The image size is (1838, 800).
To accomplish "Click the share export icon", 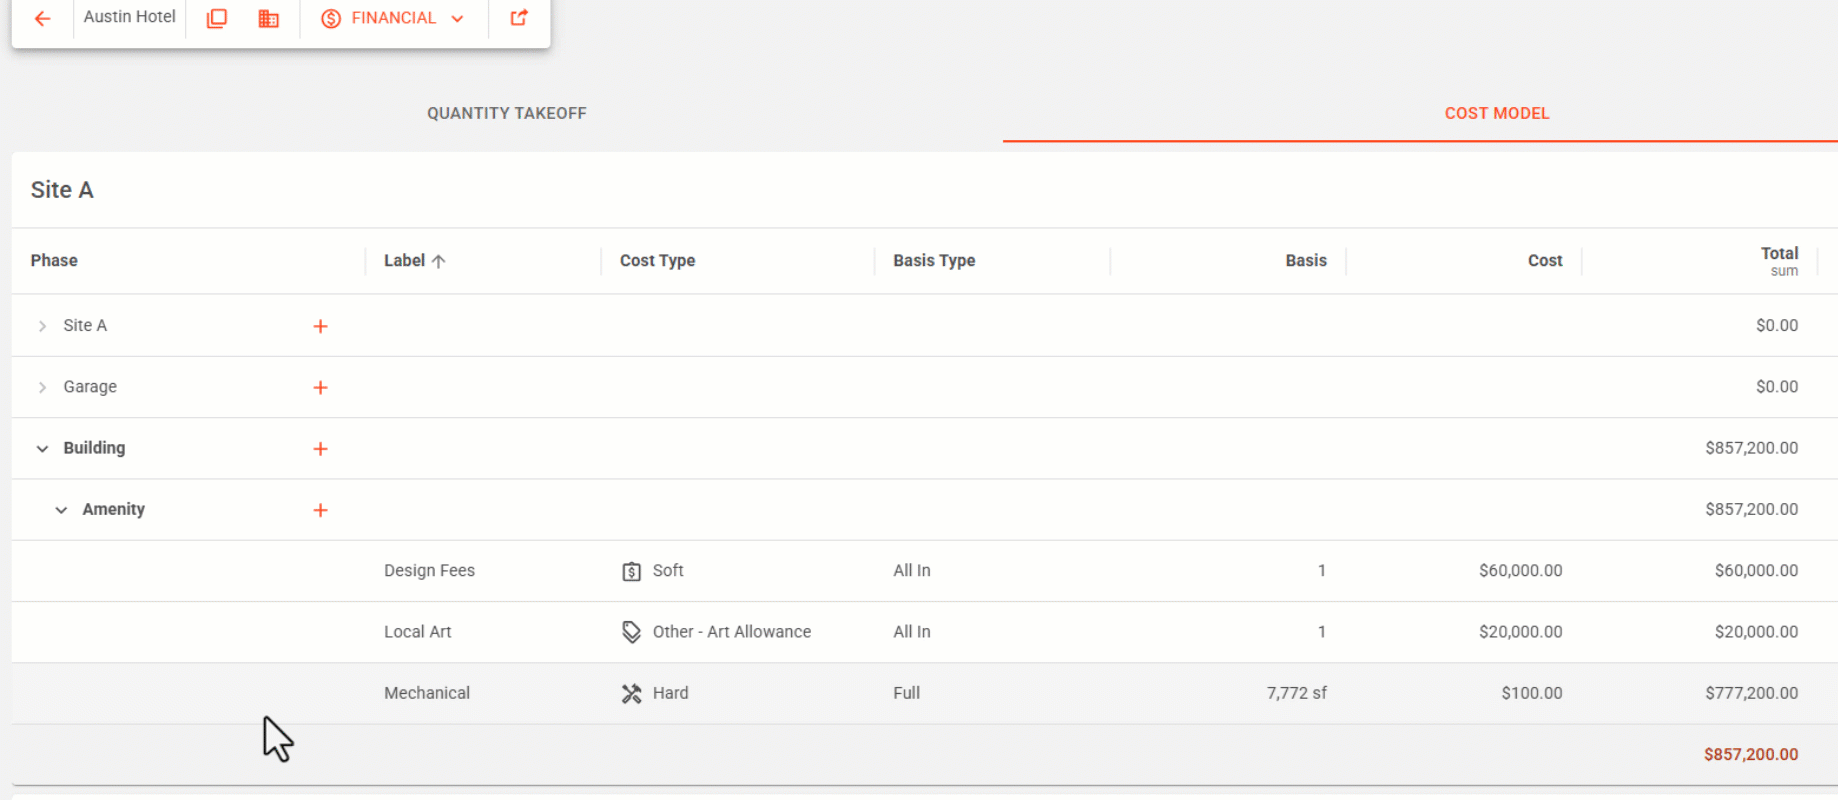I will tap(519, 18).
